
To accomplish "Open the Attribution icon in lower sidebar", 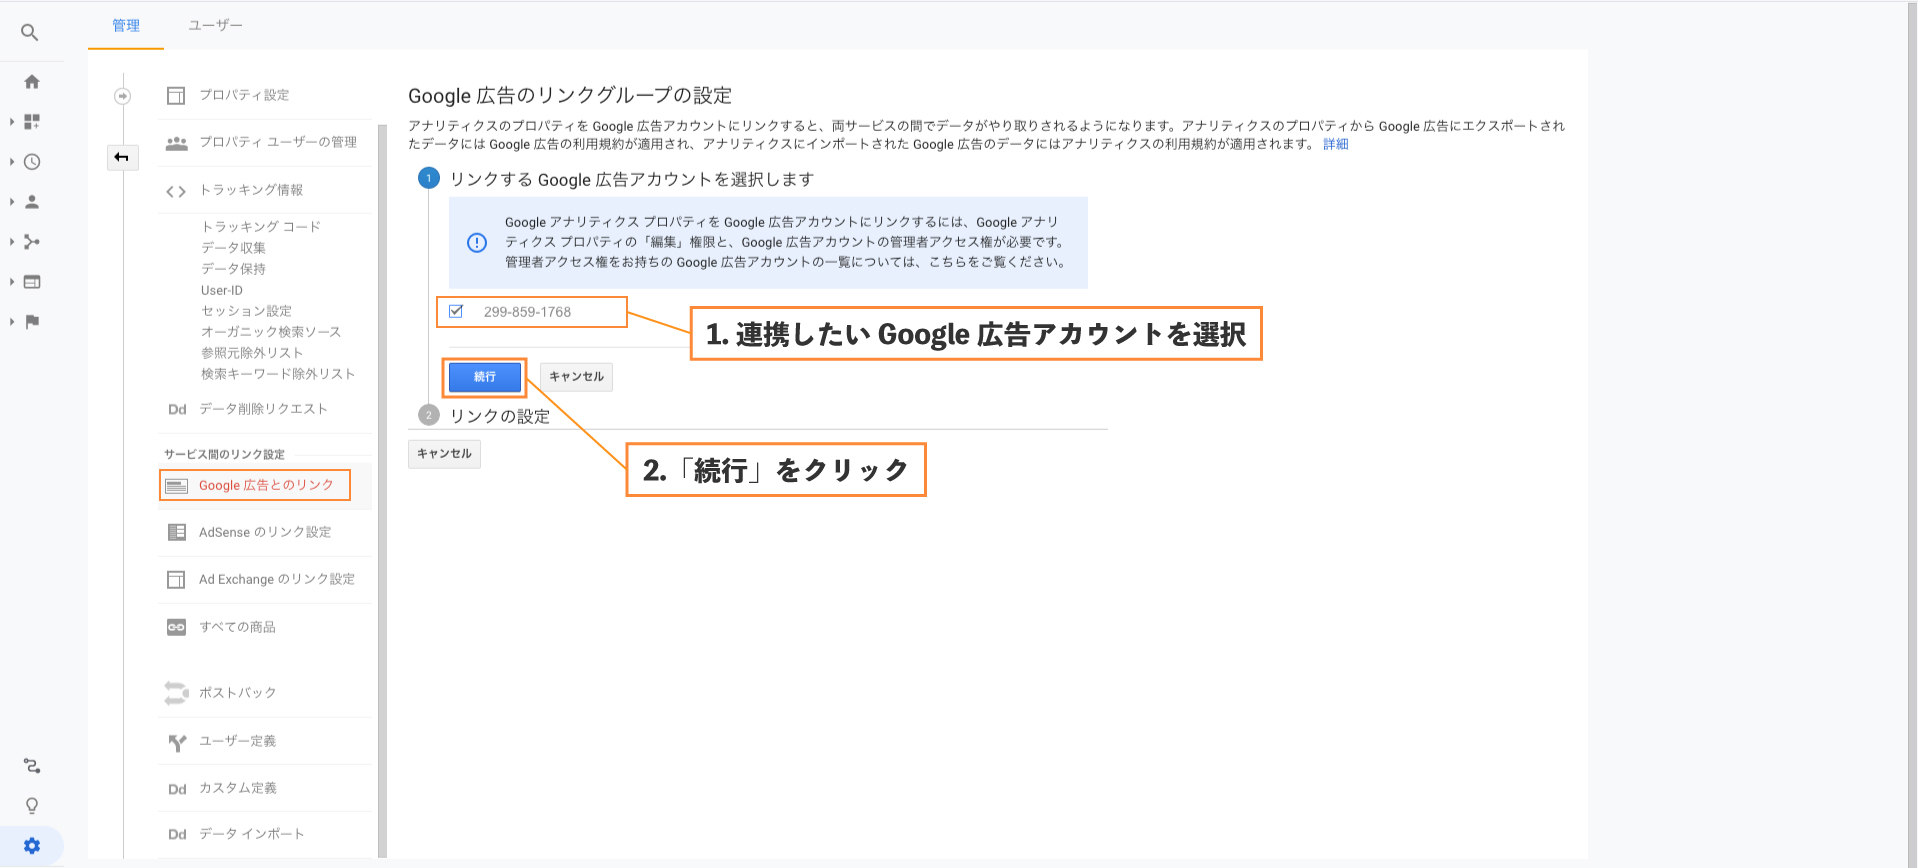I will pos(32,766).
